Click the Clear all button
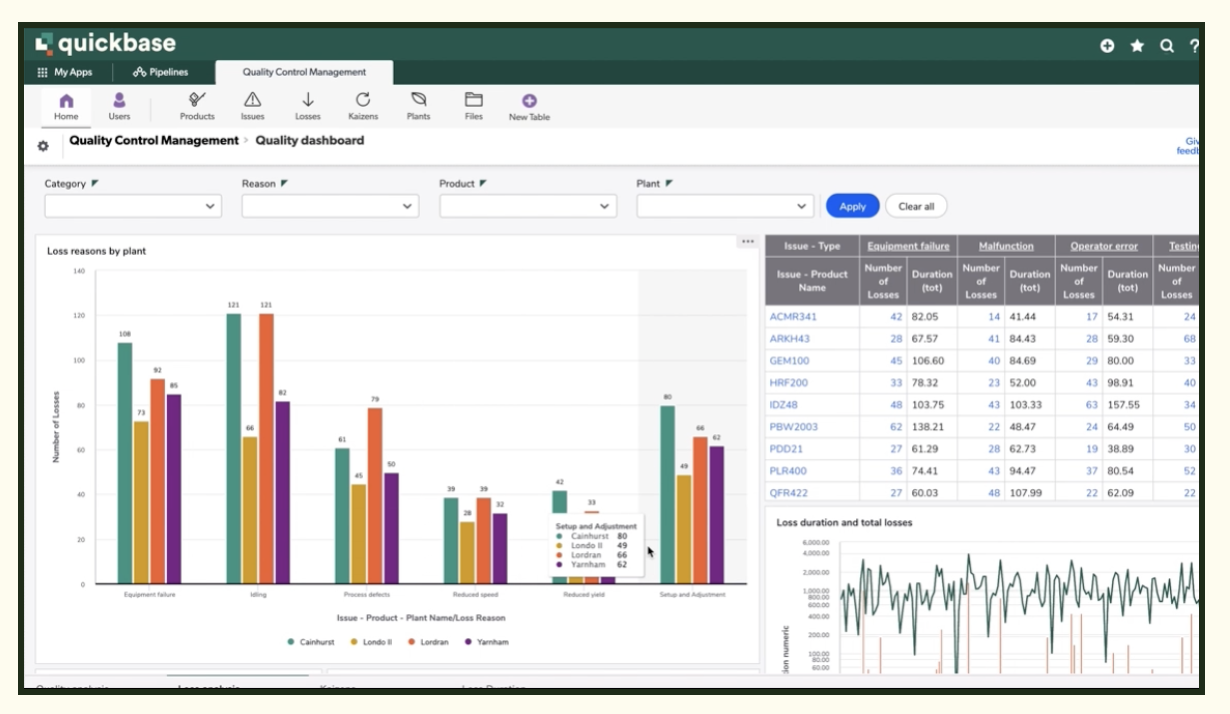This screenshot has height=714, width=1230. (x=916, y=206)
